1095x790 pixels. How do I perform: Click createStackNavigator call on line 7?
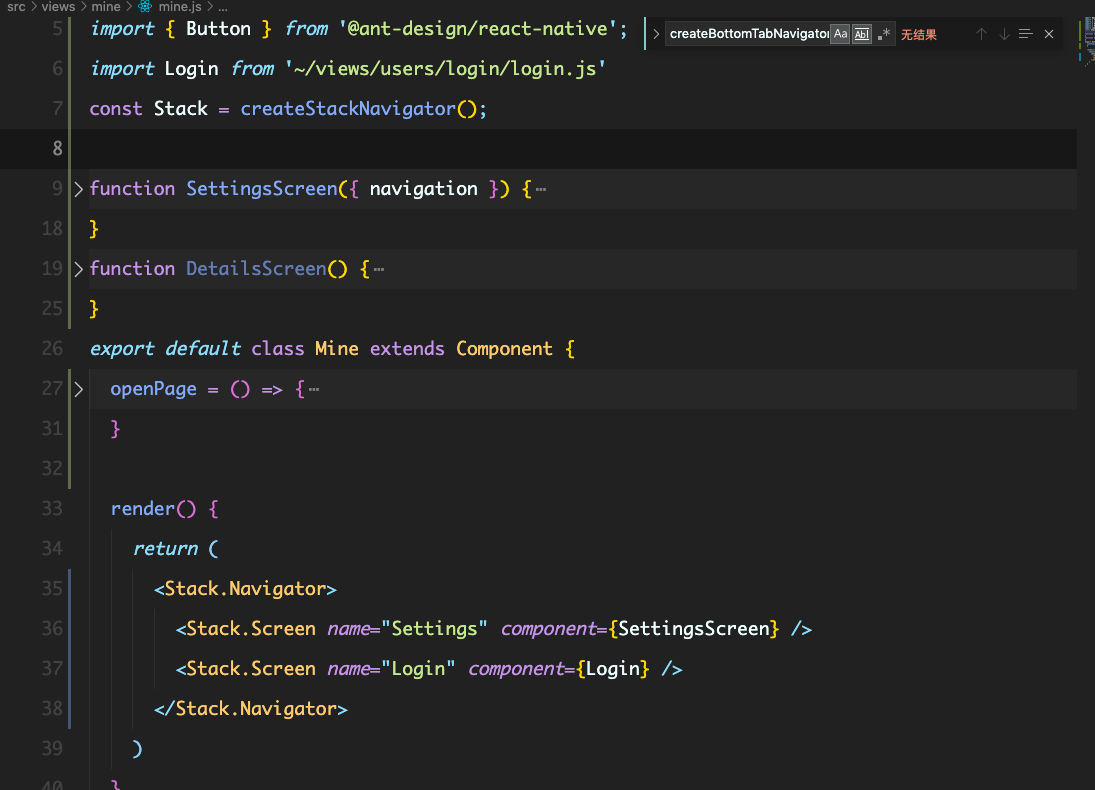click(348, 109)
